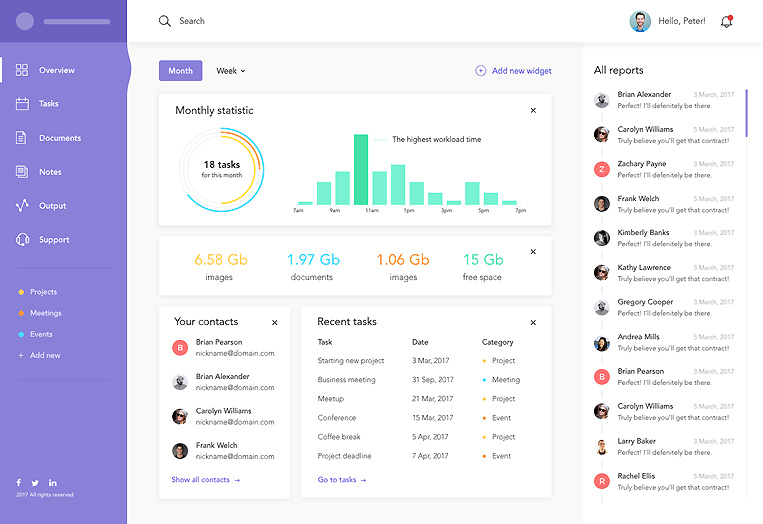Click the LinkedIn icon in footer
Image resolution: width=763 pixels, height=524 pixels.
point(53,483)
